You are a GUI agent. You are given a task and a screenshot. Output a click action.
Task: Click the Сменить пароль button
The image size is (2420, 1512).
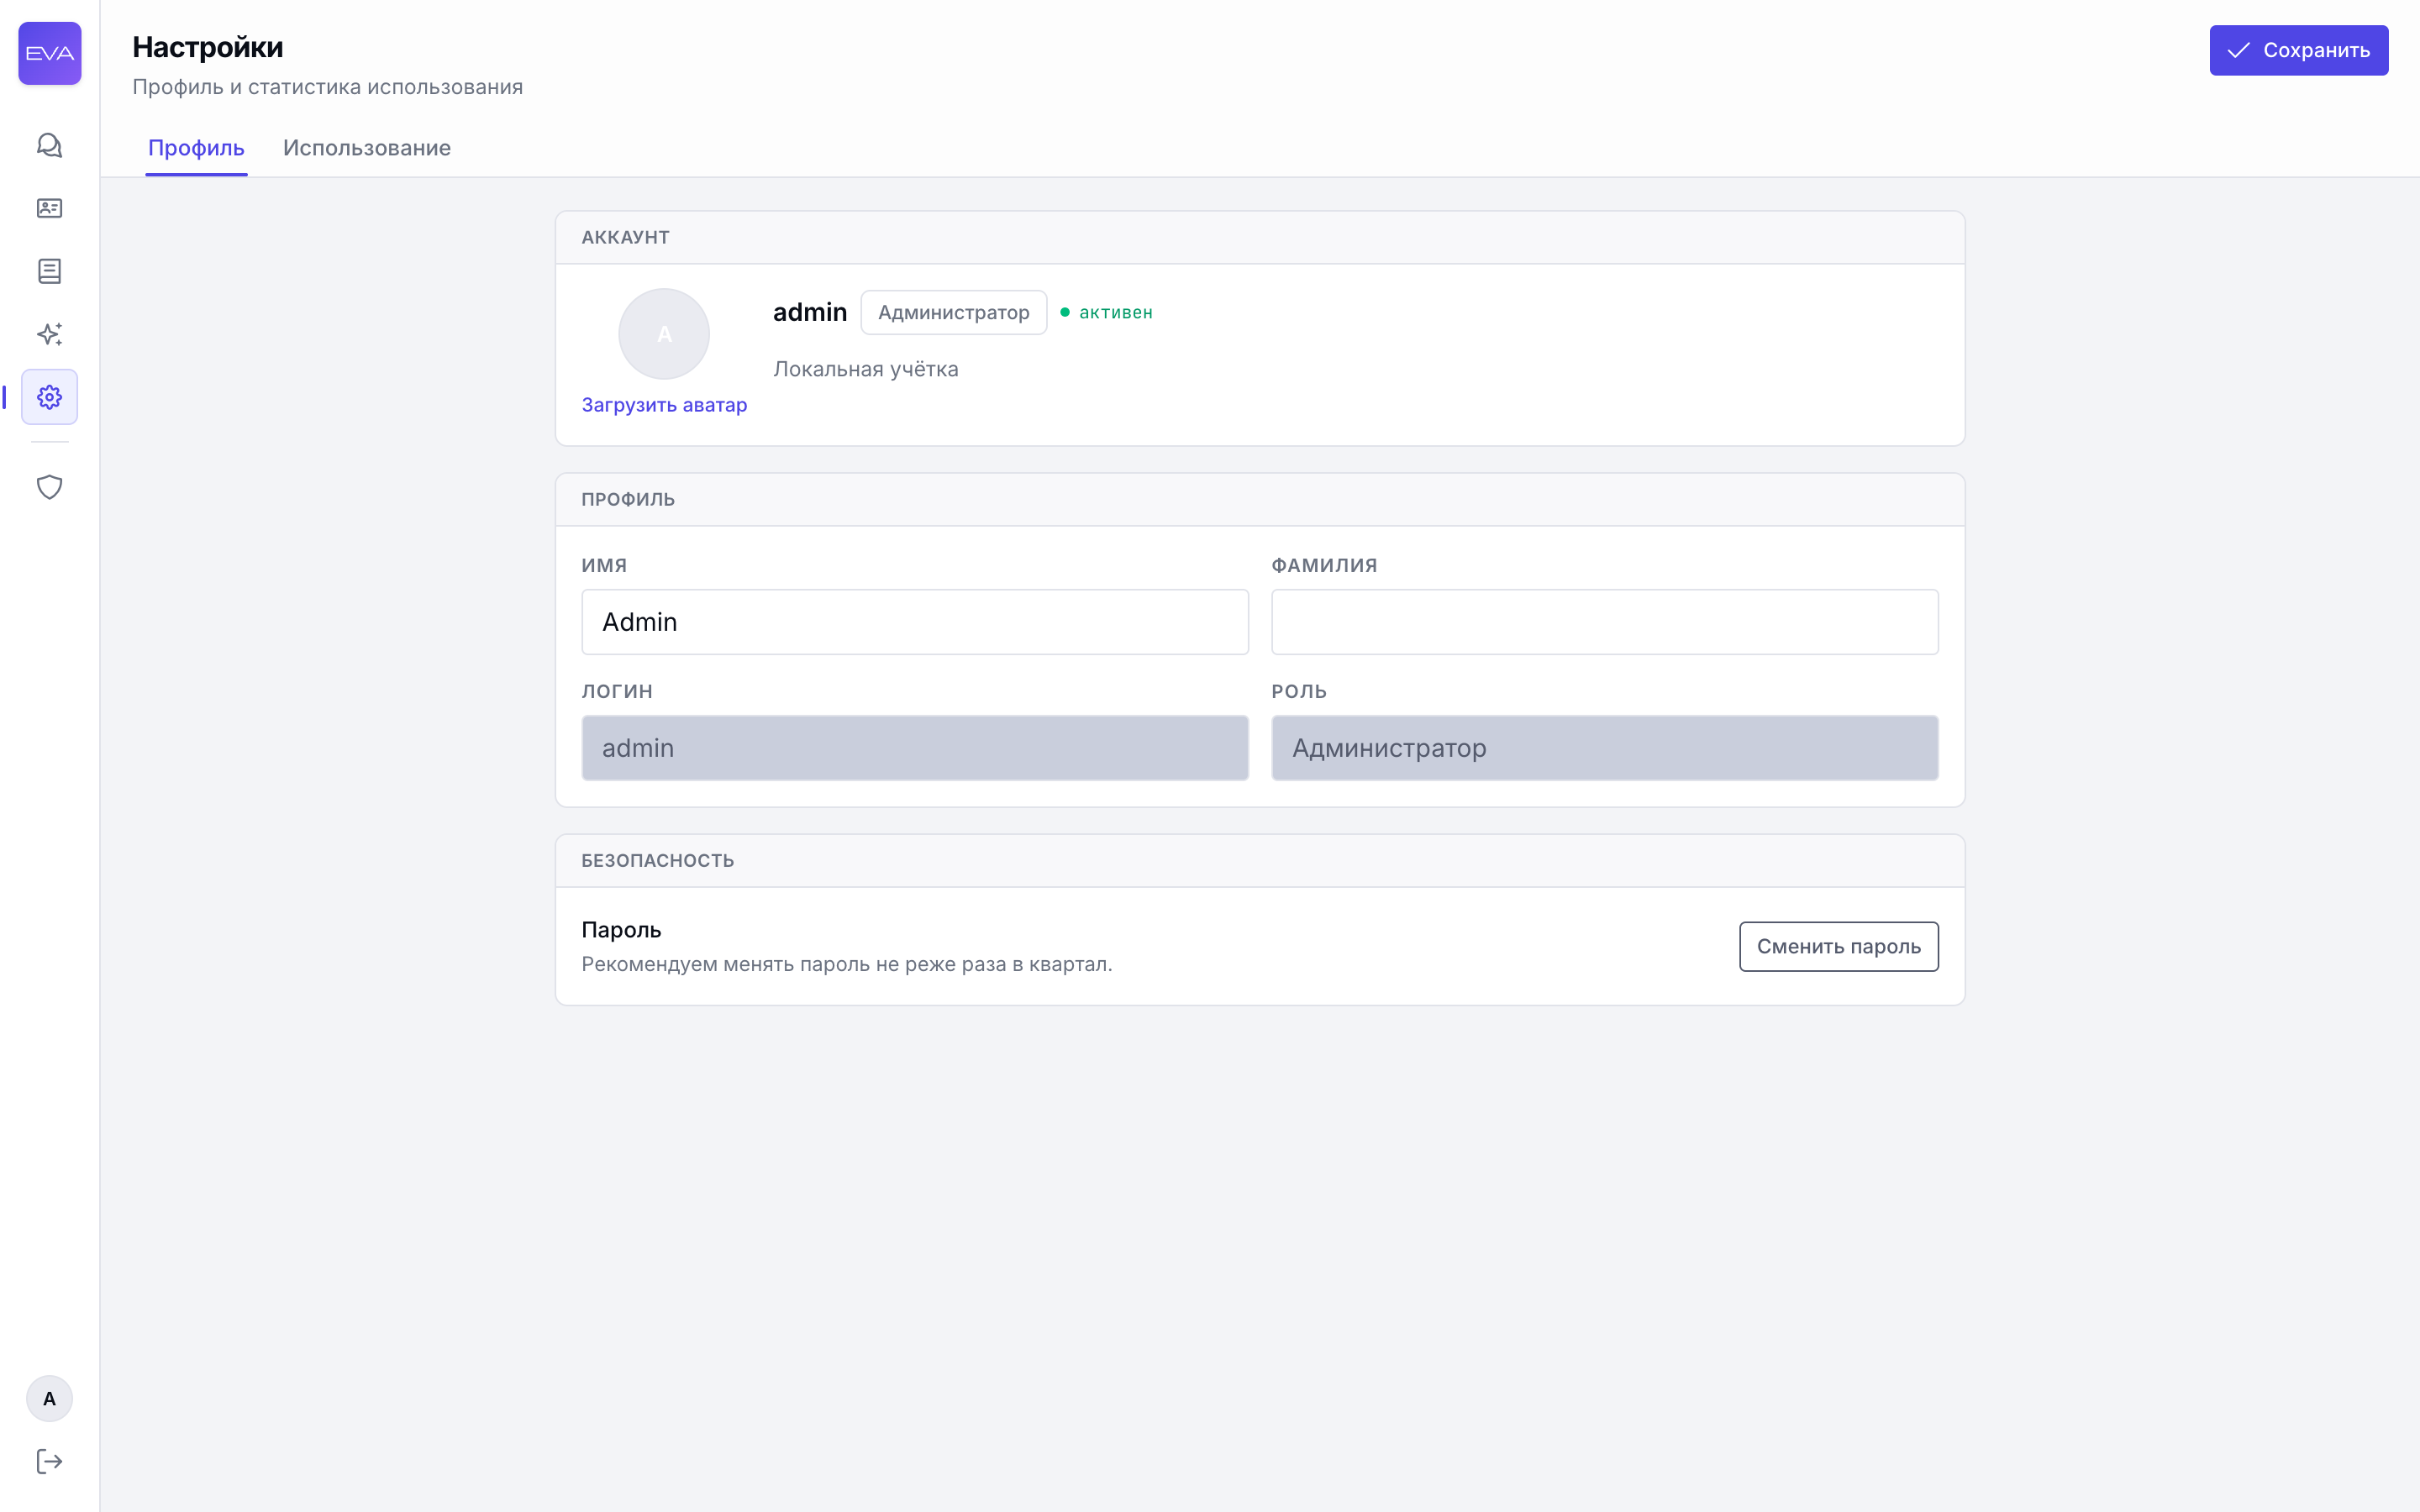point(1838,946)
